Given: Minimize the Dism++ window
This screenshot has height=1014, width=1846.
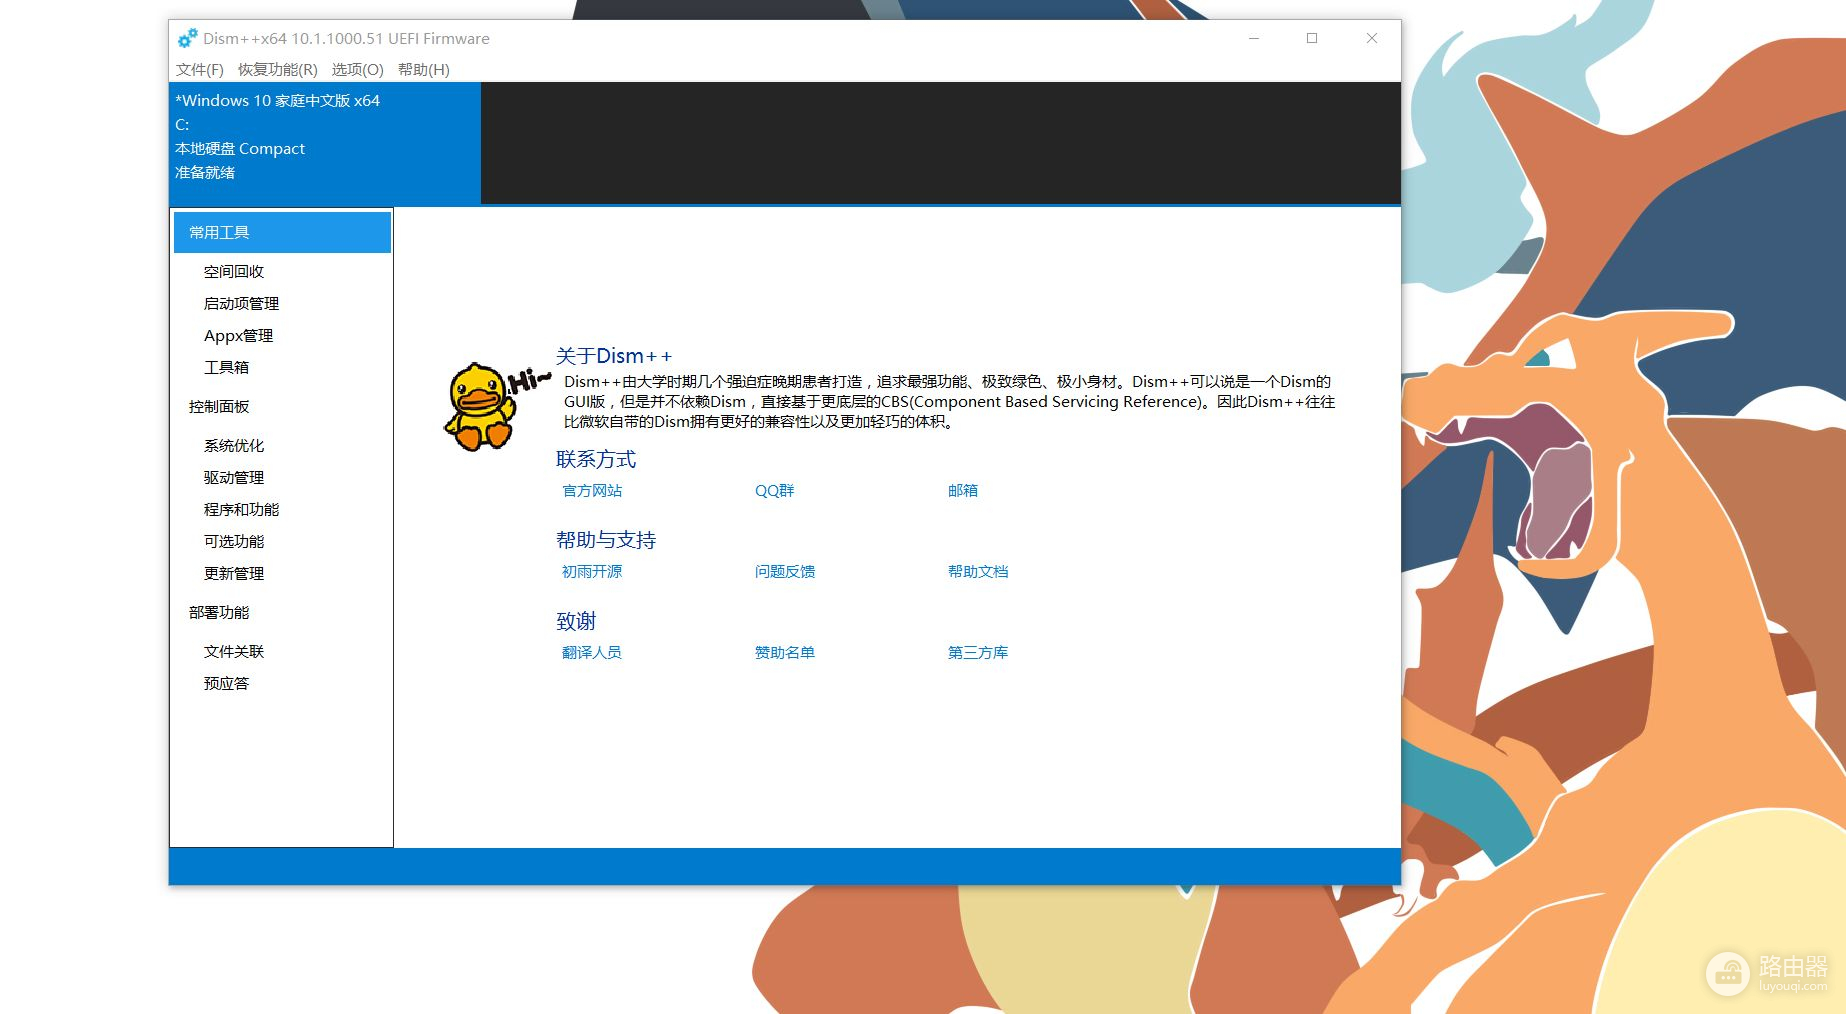Looking at the screenshot, I should 1253,38.
